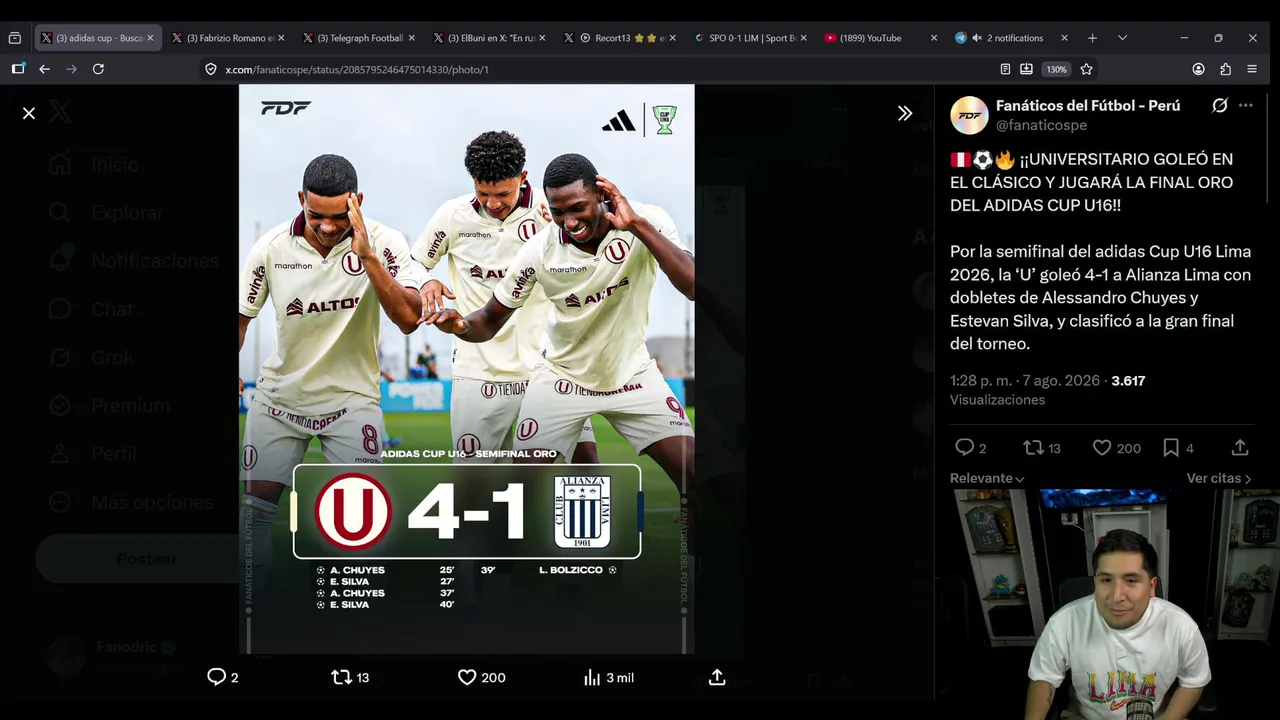Reset the 130% zoom level indicator
Screen dimensions: 1280x720
click(x=1056, y=69)
